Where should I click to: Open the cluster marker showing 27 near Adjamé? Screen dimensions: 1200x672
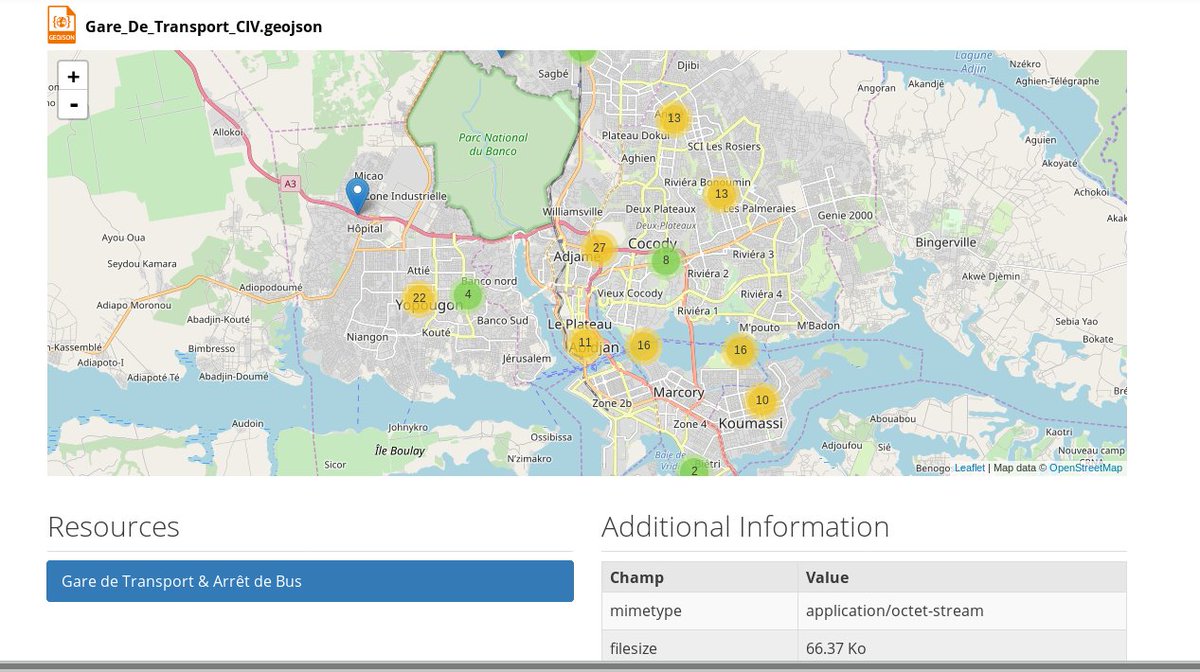click(x=599, y=248)
